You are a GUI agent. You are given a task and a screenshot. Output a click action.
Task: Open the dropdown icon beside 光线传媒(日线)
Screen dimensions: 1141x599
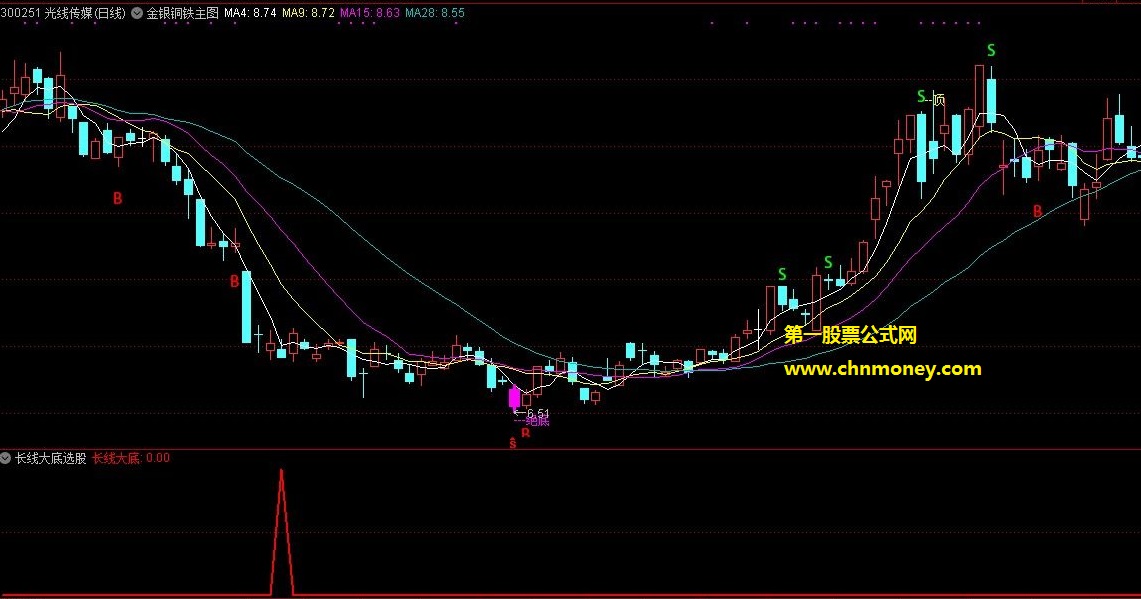pos(137,13)
